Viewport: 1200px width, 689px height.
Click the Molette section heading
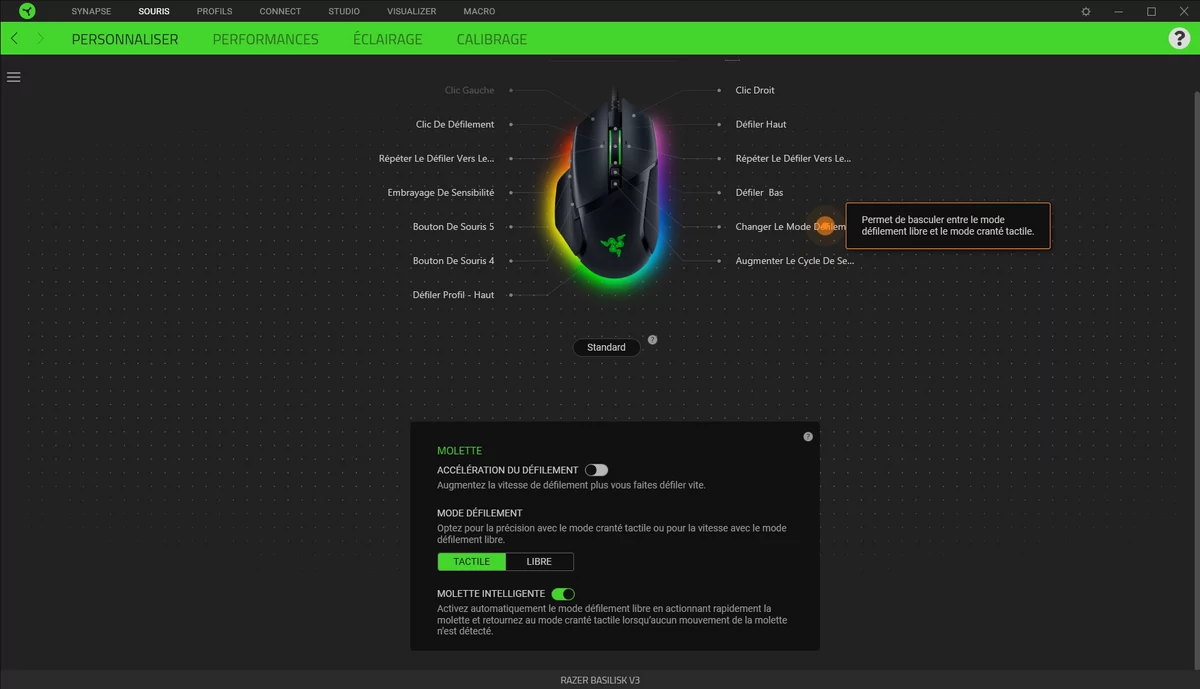click(x=460, y=451)
